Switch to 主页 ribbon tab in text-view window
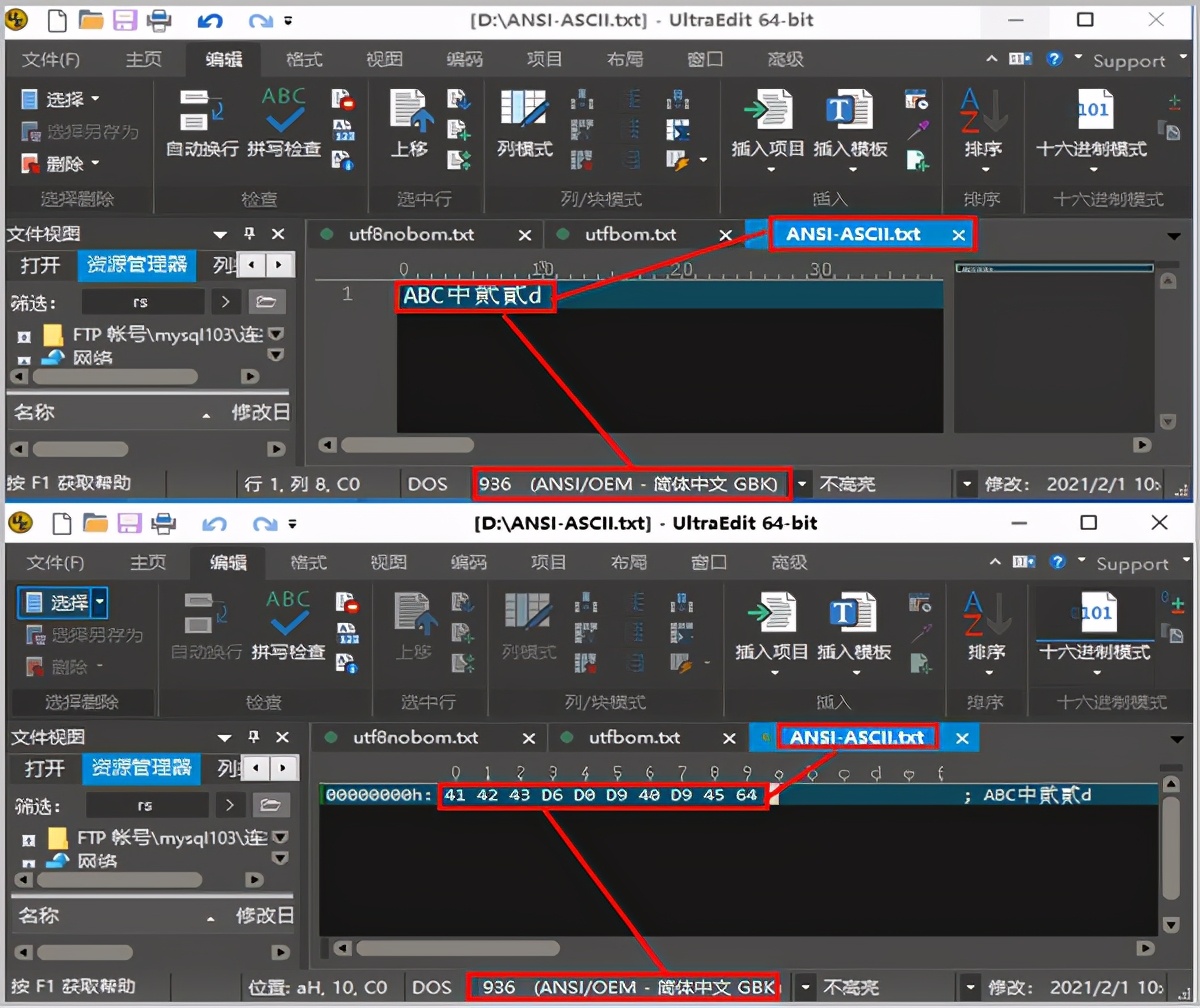The width and height of the screenshot is (1200, 1008). click(x=144, y=59)
